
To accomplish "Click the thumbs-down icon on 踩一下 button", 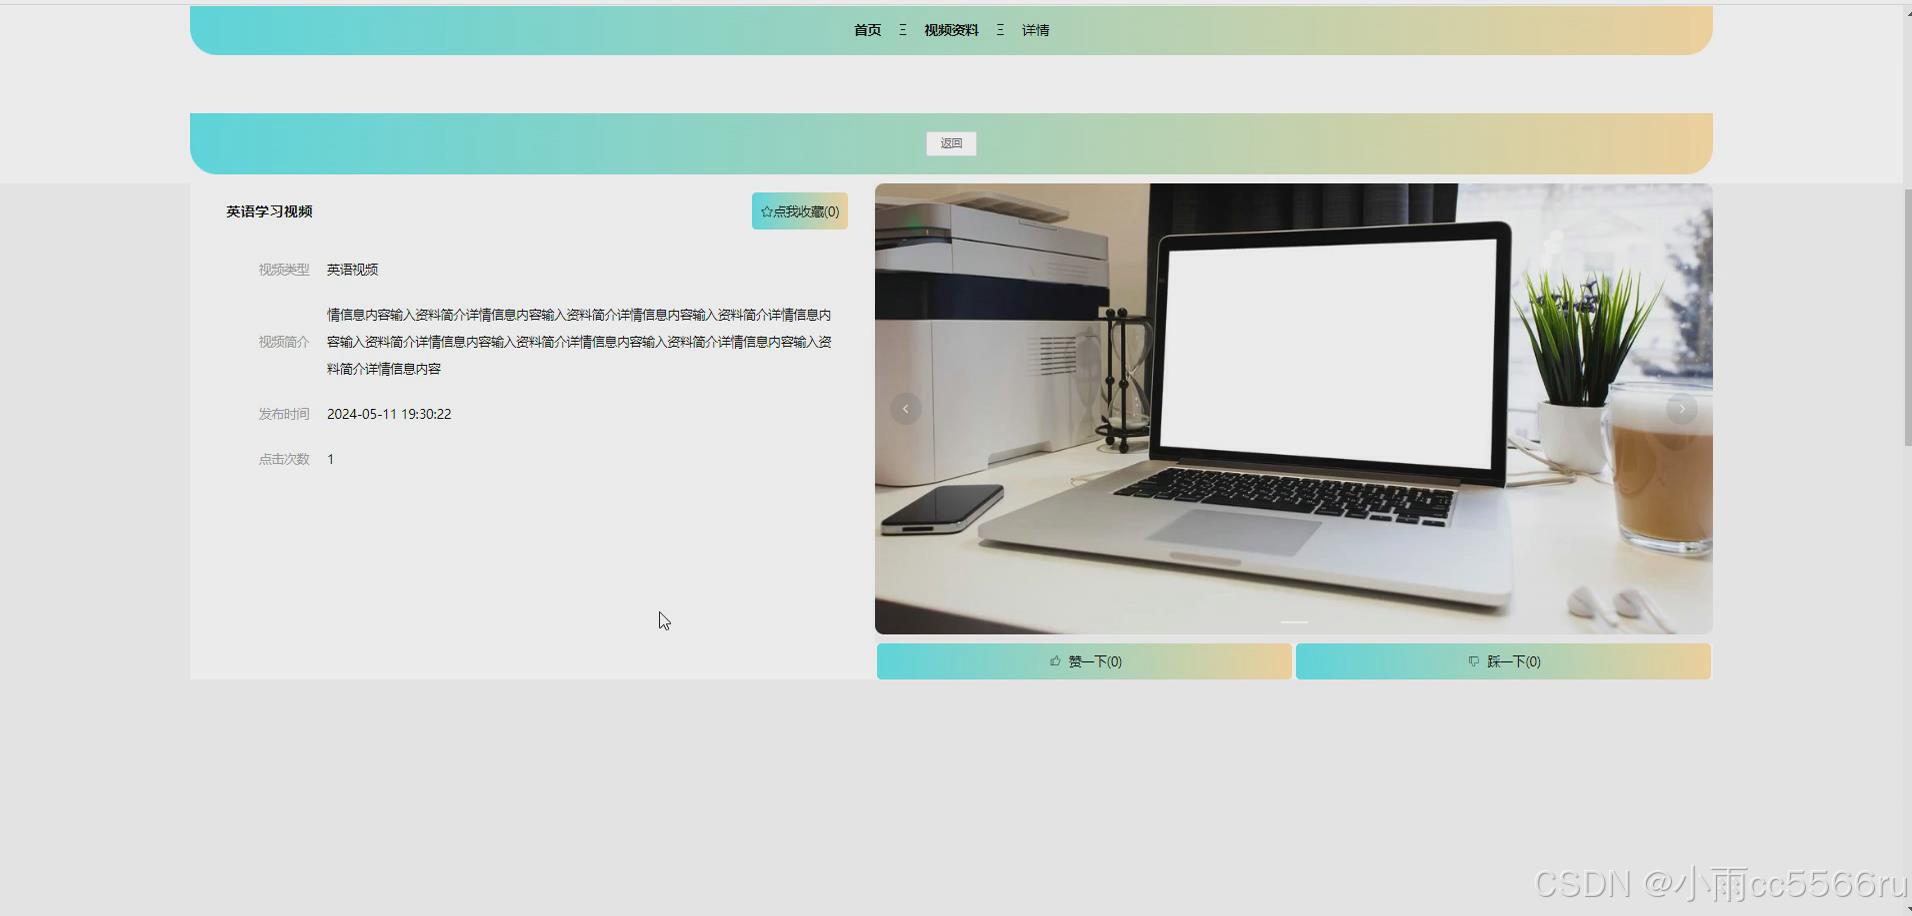I will tap(1472, 661).
